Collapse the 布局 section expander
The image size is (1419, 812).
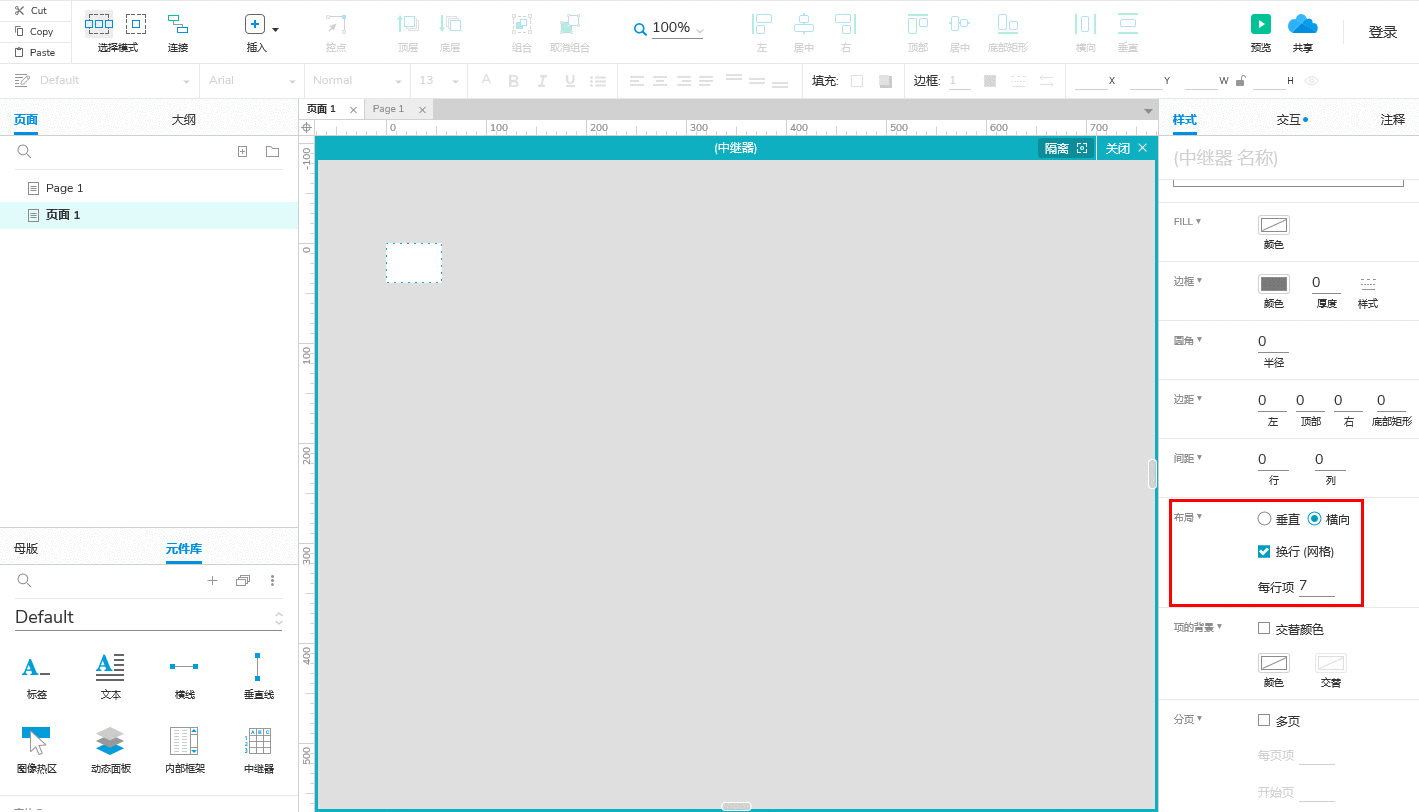pos(1199,517)
